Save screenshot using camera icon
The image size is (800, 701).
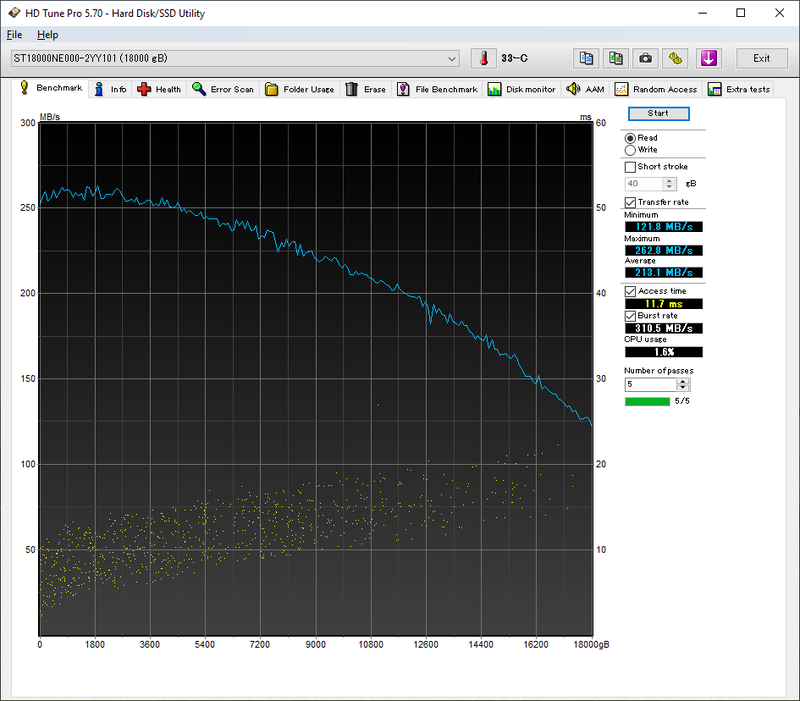click(x=646, y=58)
